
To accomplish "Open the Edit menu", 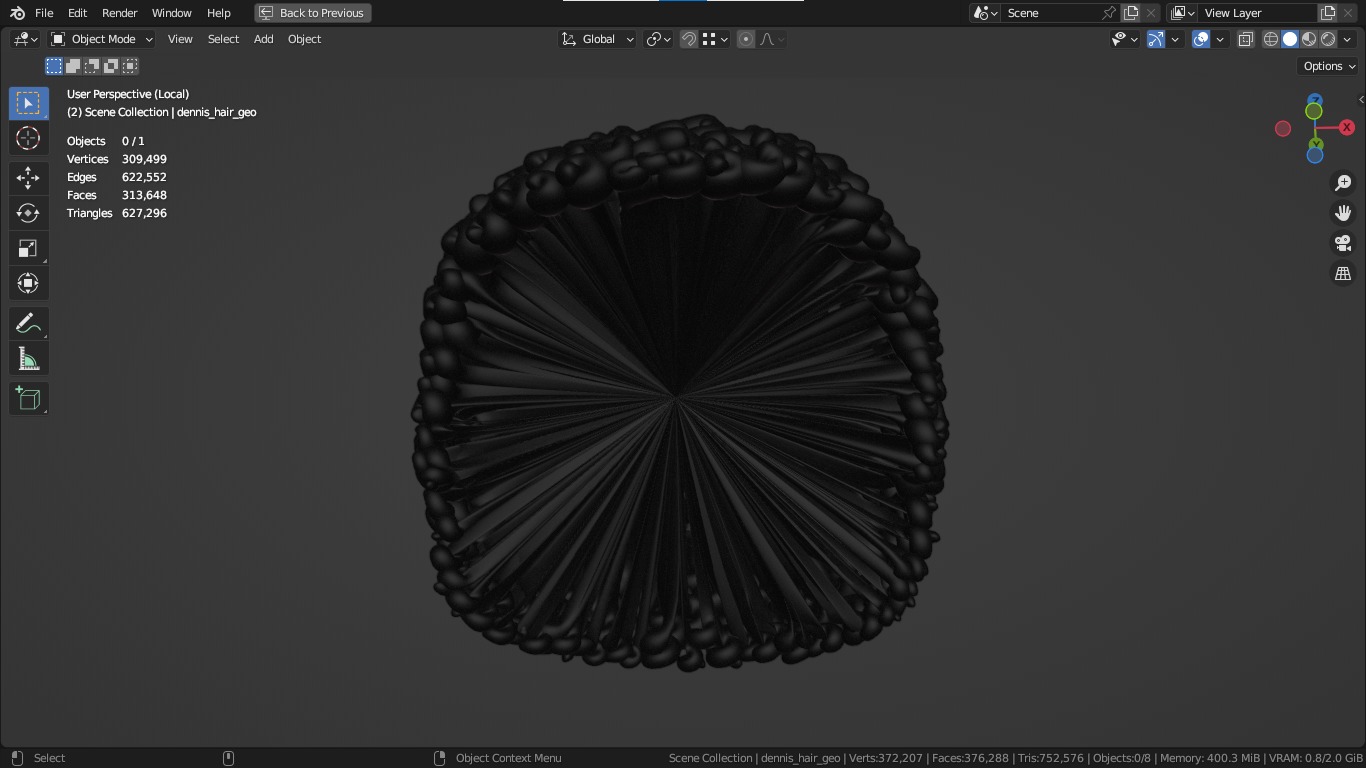I will [77, 13].
